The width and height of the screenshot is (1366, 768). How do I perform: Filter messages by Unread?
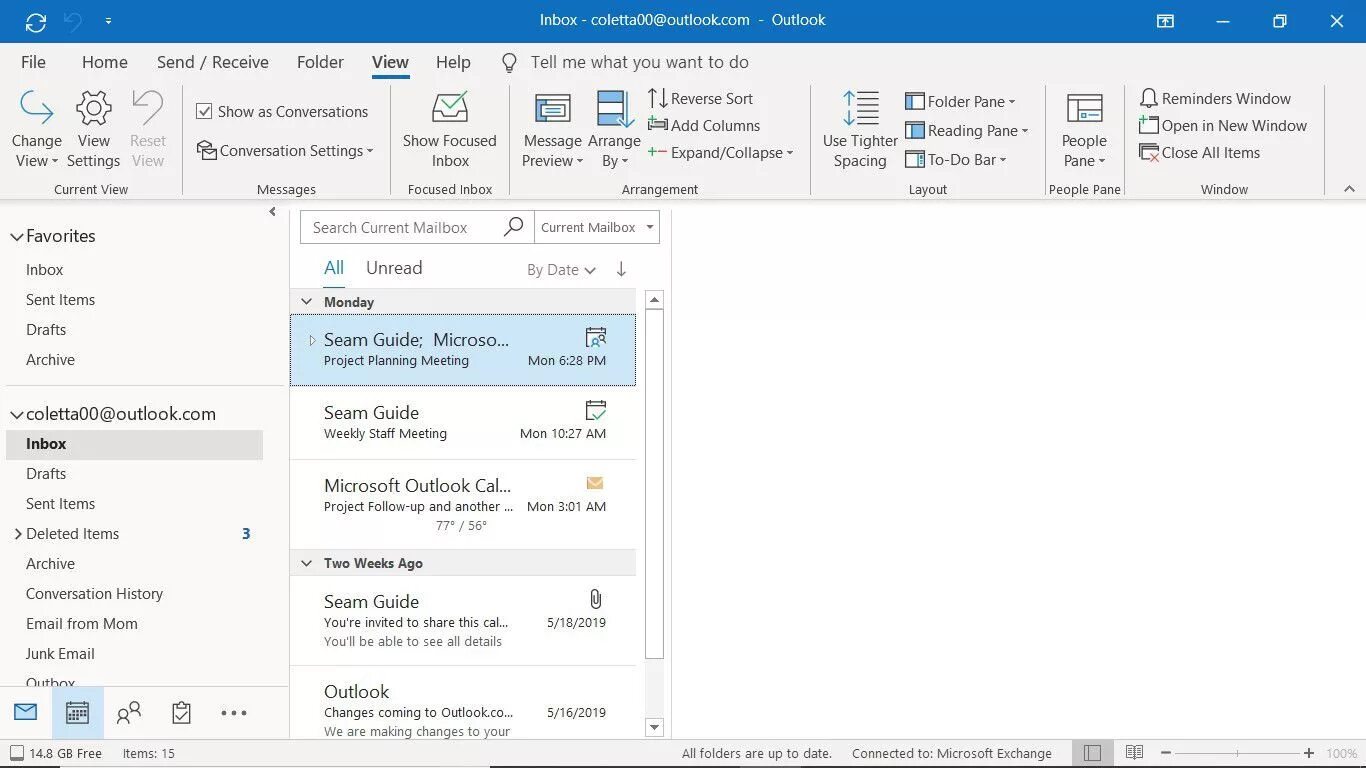pos(394,268)
